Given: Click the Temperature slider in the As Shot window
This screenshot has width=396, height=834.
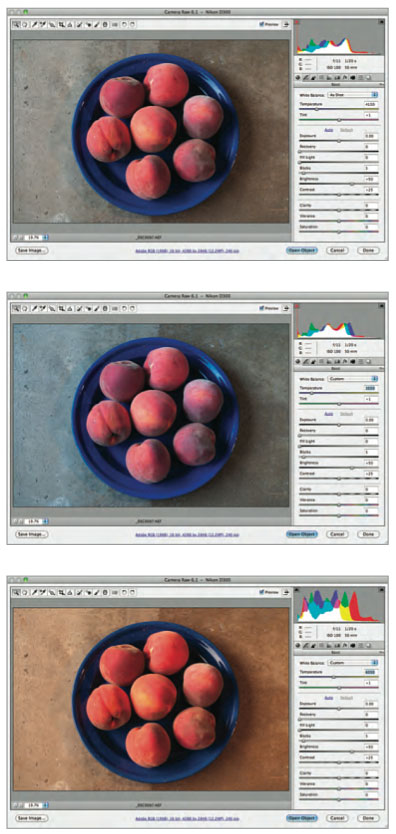Looking at the screenshot, I should point(339,109).
